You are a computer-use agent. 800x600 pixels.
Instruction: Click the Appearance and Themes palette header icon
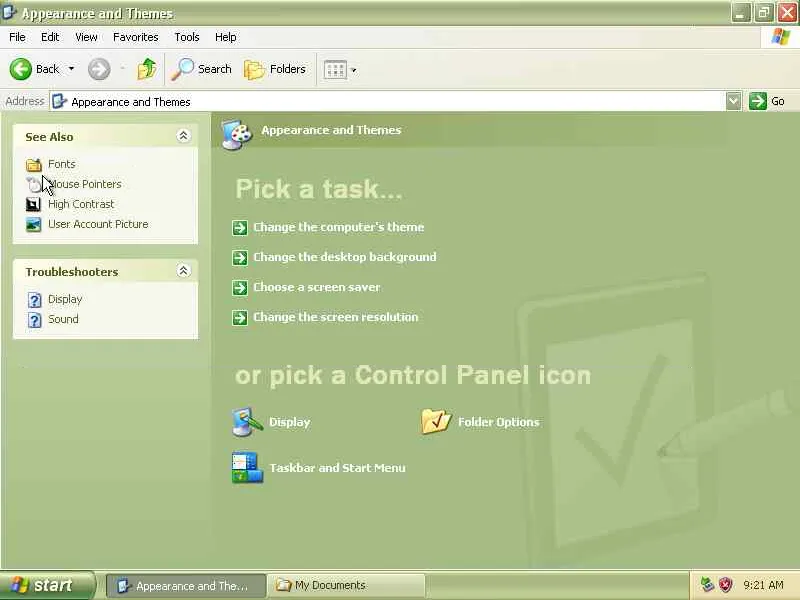click(x=237, y=134)
